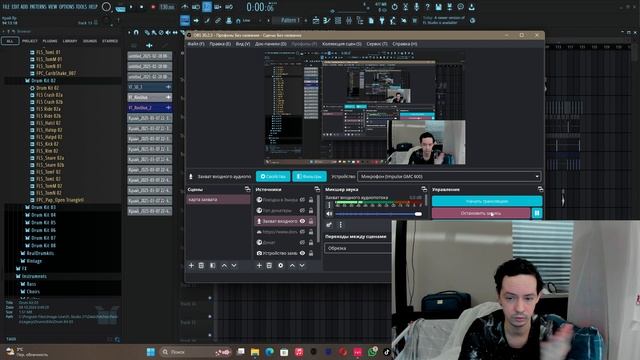
Task: Select the Карта захвата scene
Action: click(218, 200)
